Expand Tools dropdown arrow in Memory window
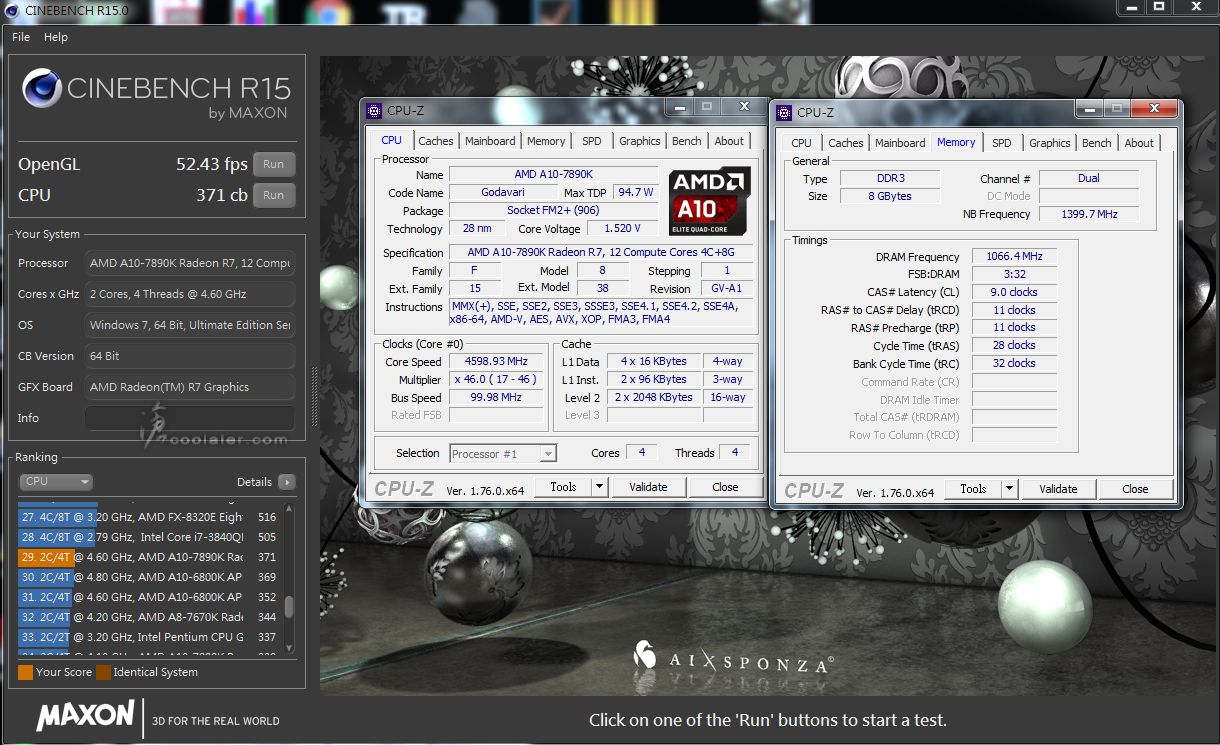The height and width of the screenshot is (745, 1220). (1009, 489)
